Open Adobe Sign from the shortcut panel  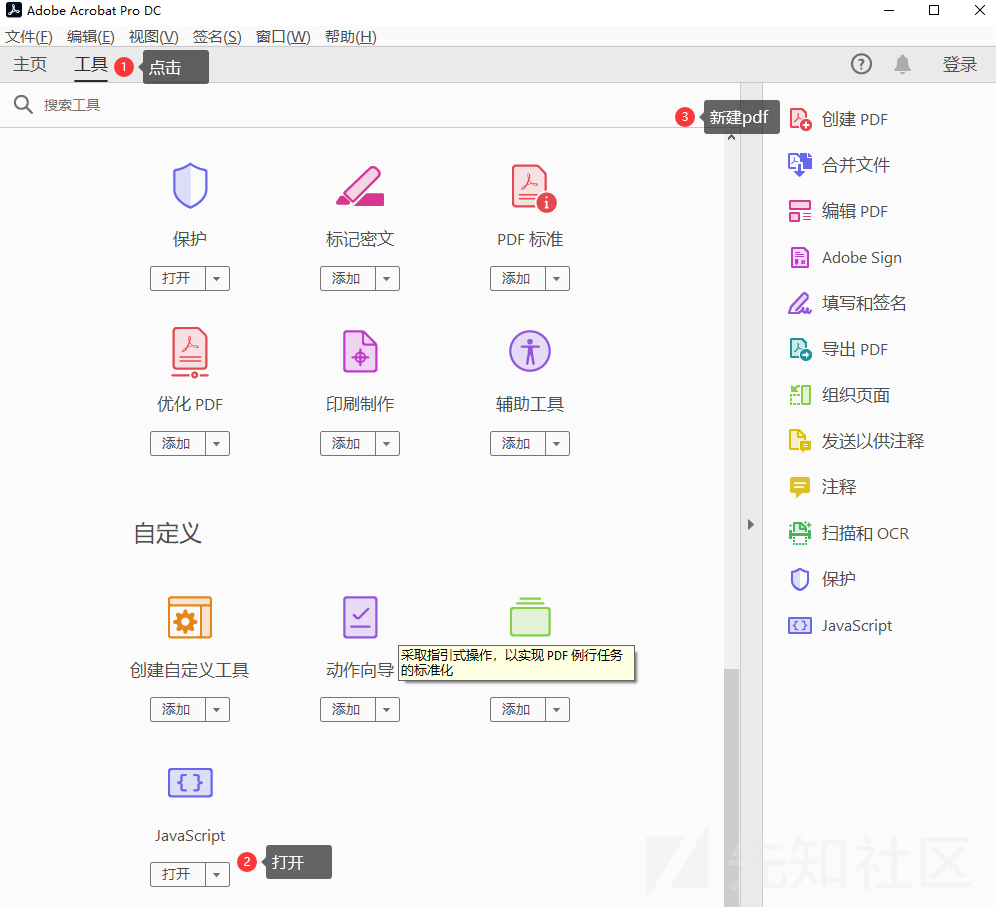(845, 257)
